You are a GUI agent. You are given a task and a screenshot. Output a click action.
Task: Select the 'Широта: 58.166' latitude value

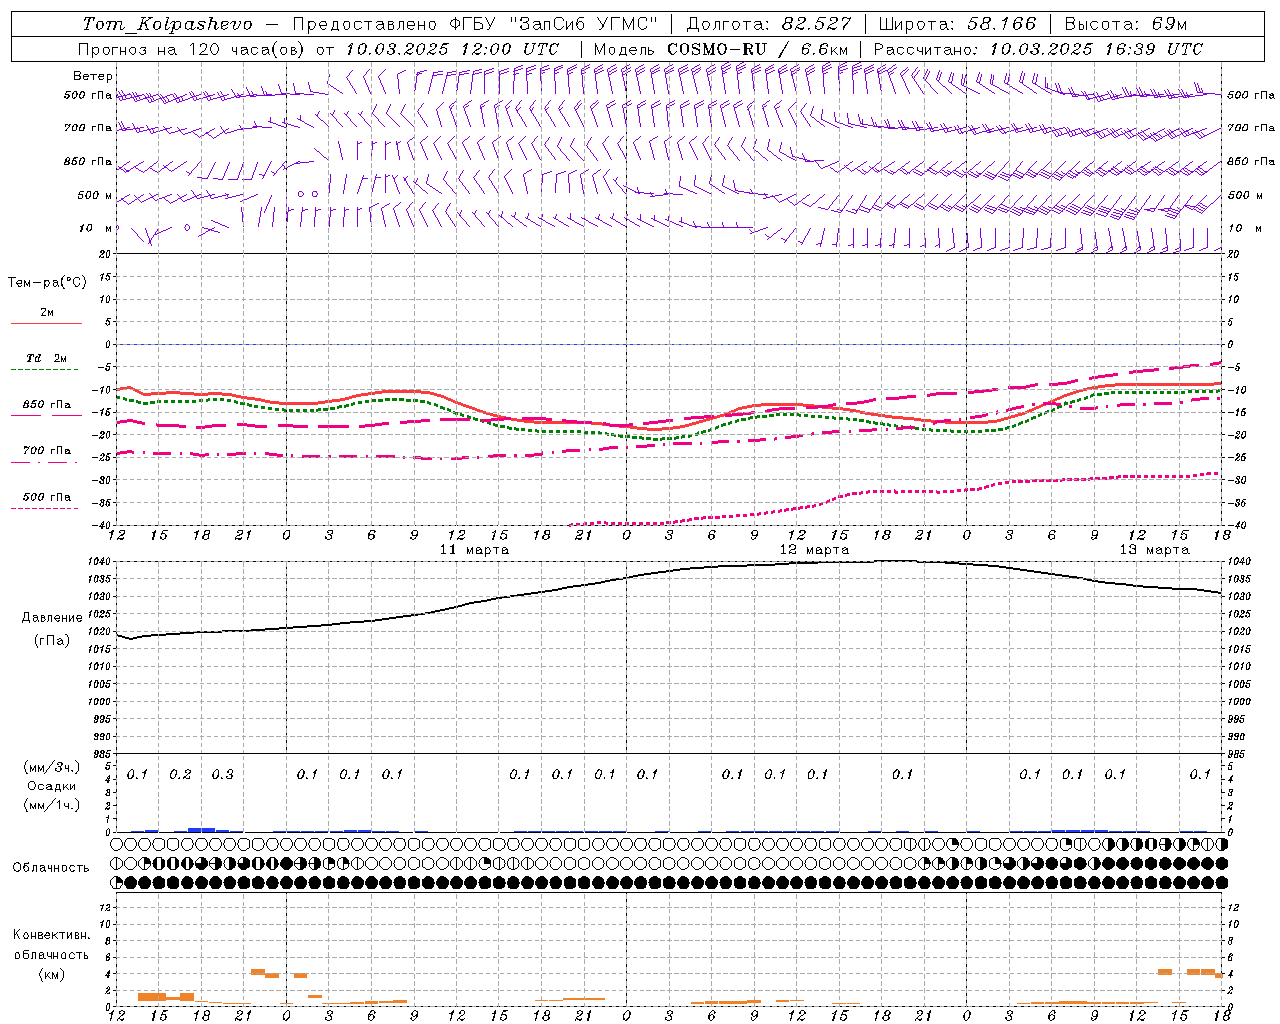(959, 24)
